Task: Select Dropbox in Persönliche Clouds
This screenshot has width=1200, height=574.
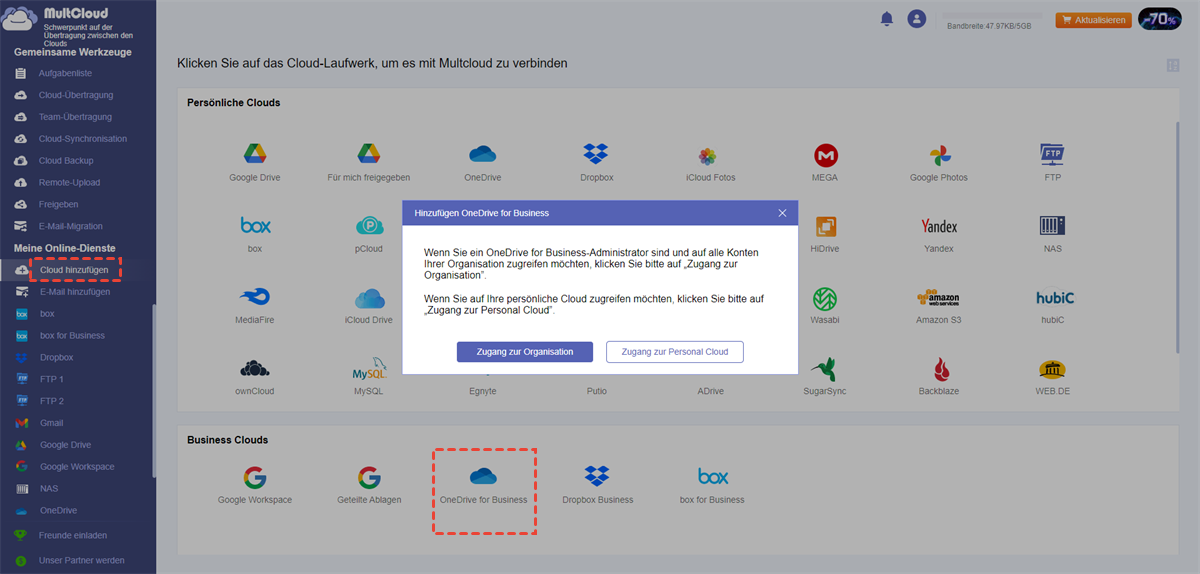Action: point(596,162)
